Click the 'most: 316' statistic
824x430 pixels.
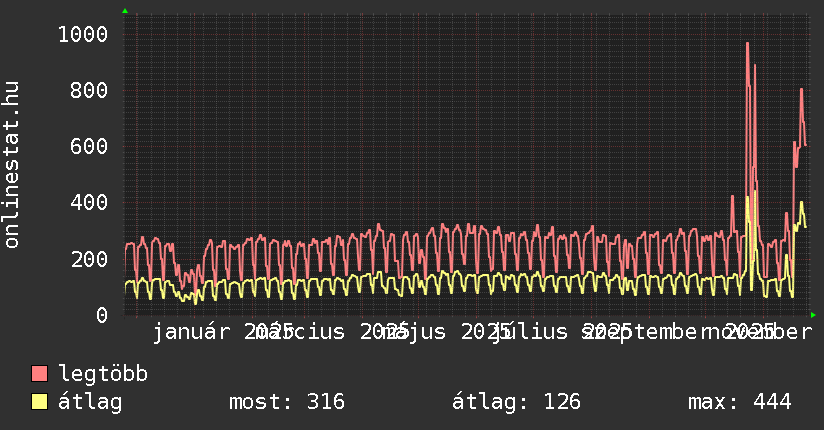[287, 402]
